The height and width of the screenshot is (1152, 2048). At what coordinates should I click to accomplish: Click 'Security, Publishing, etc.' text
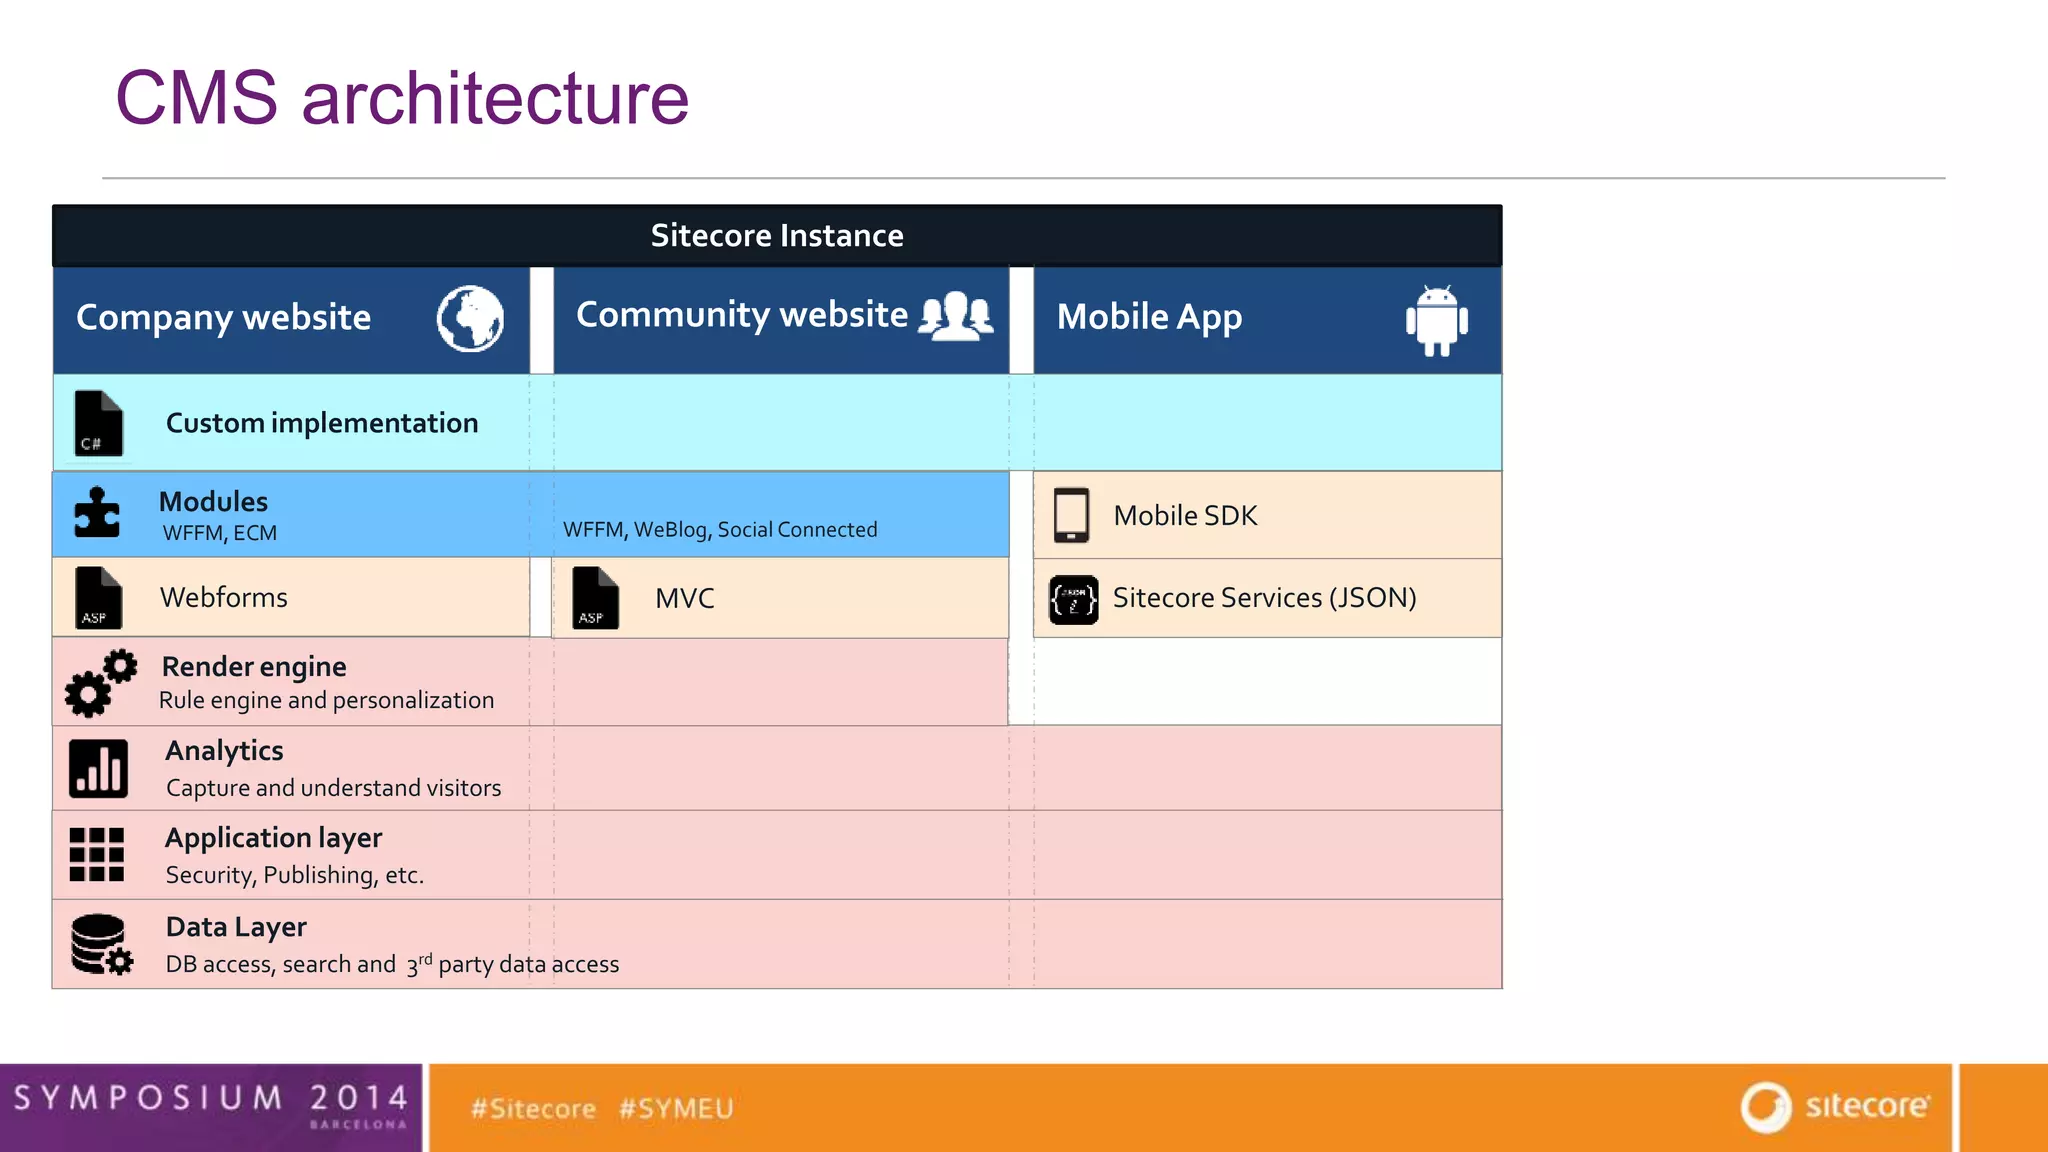pos(295,875)
